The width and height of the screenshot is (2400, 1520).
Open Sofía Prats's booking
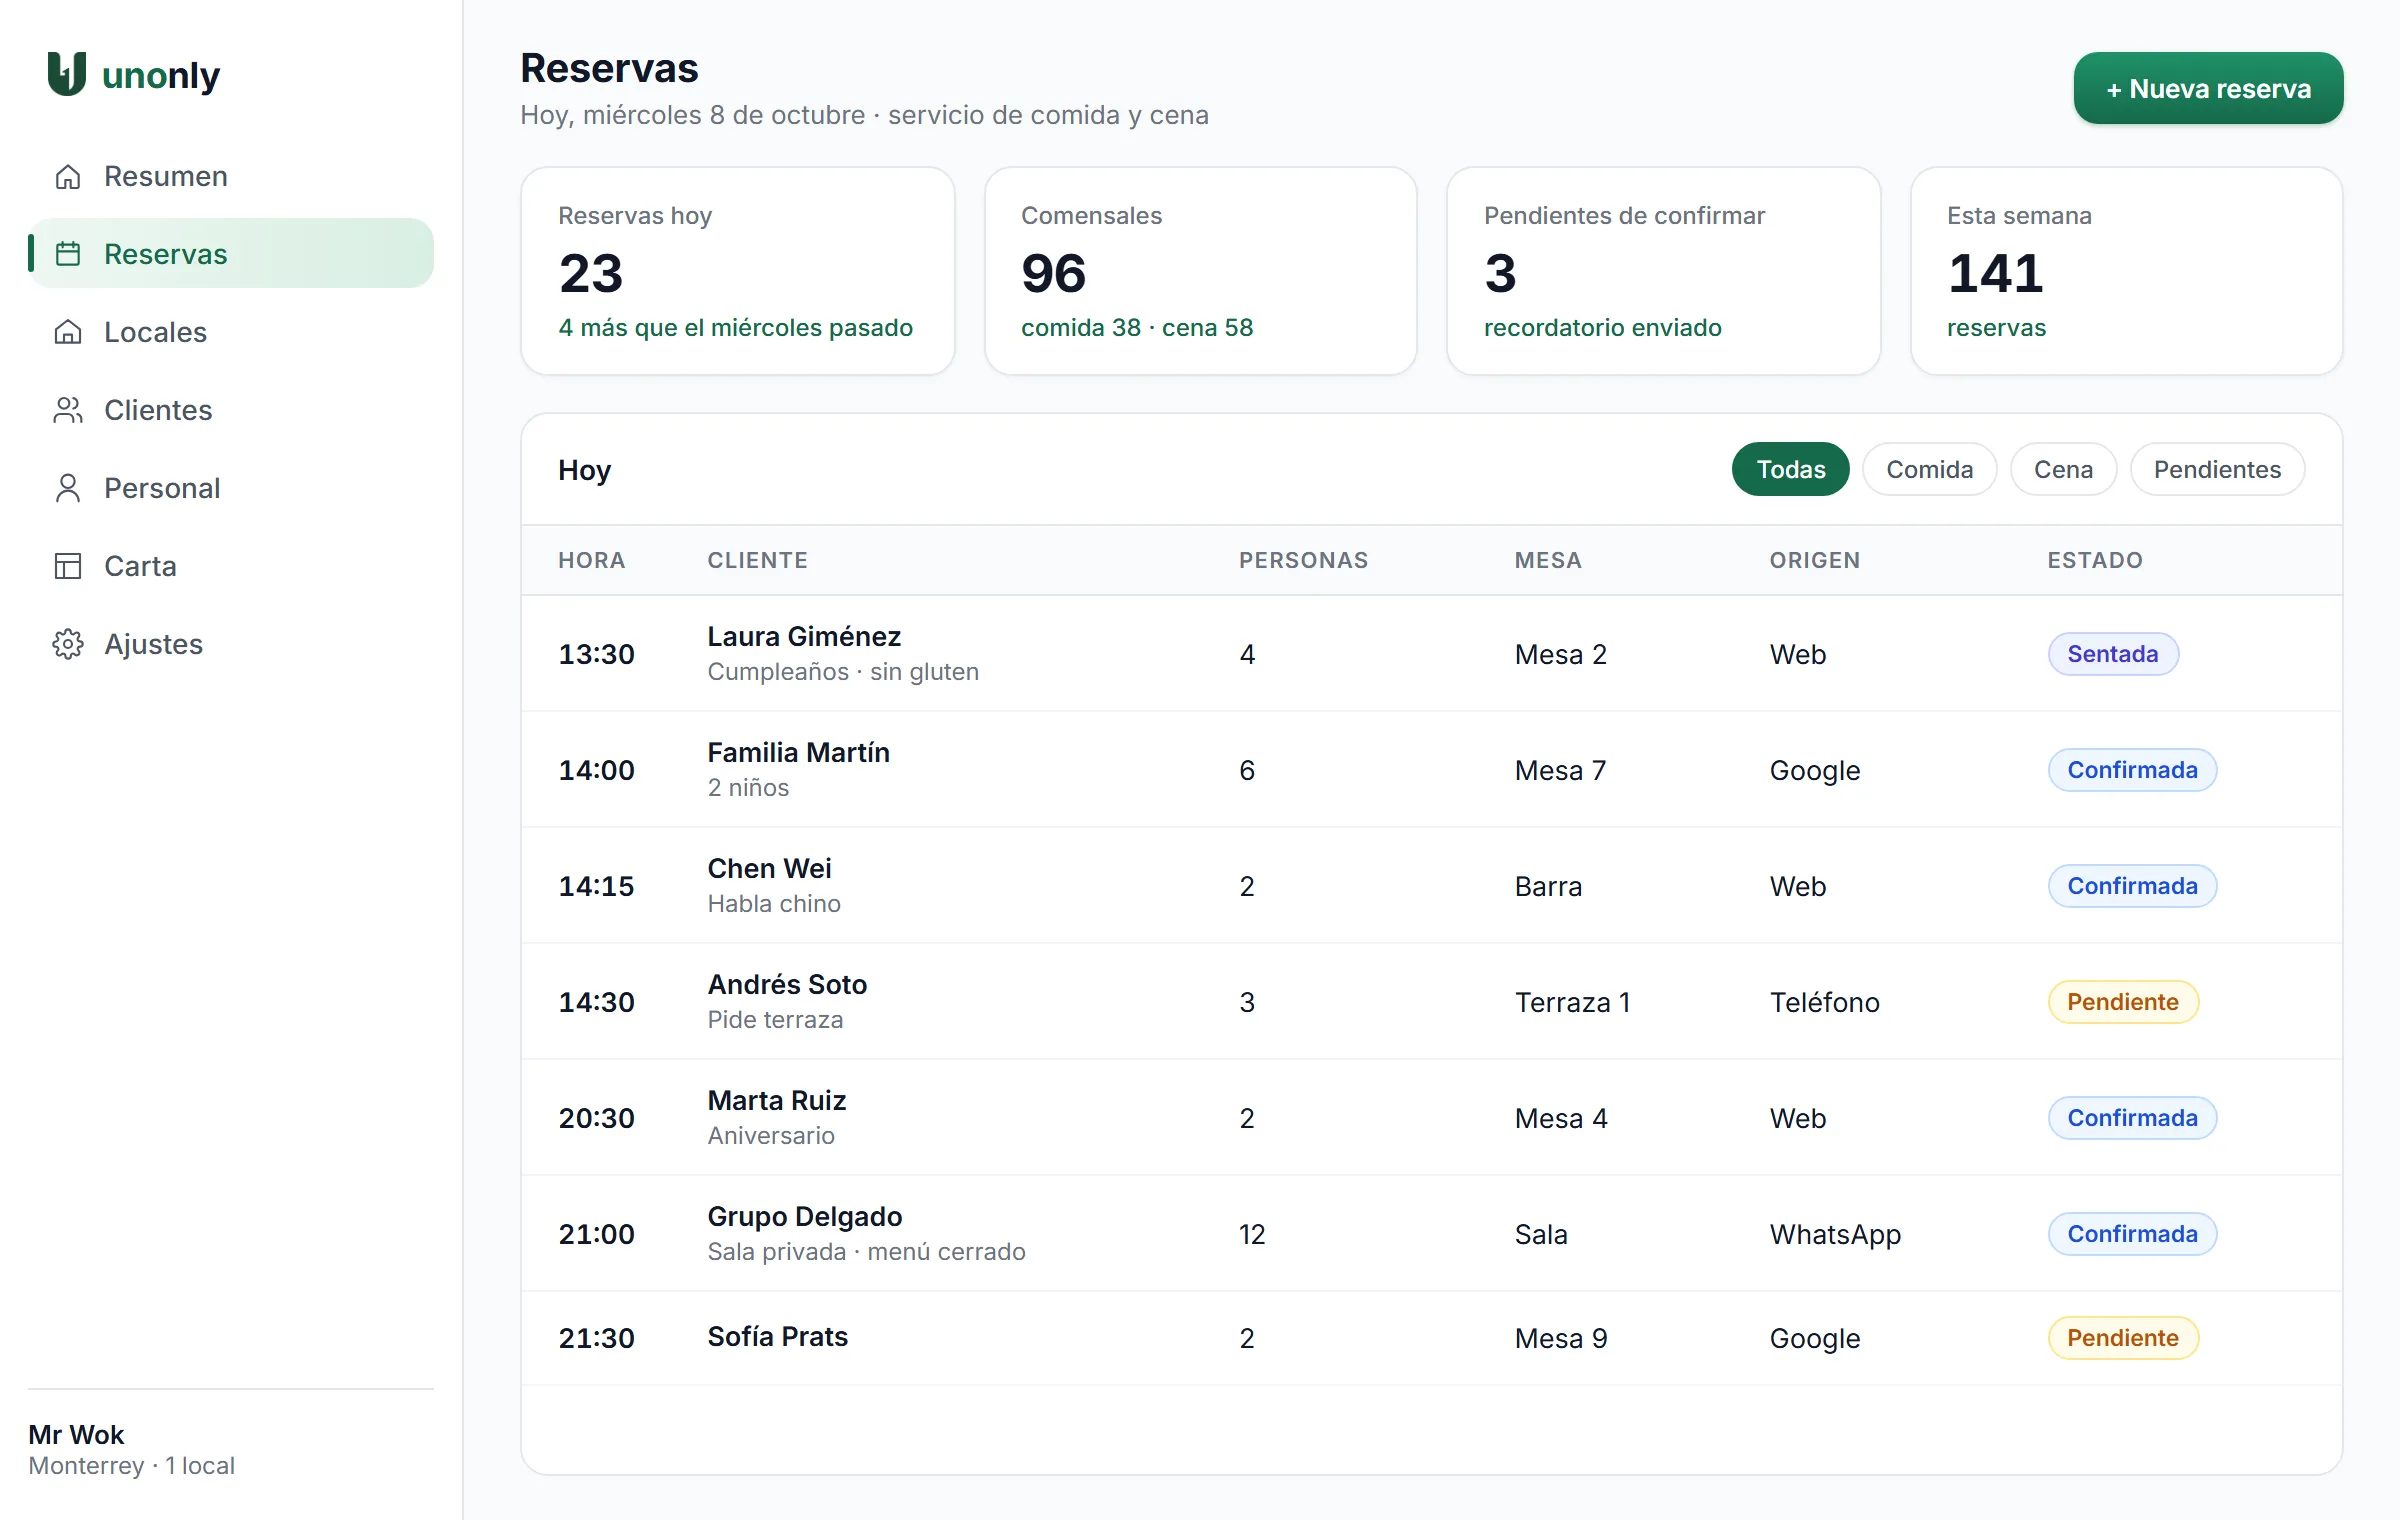1431,1338
